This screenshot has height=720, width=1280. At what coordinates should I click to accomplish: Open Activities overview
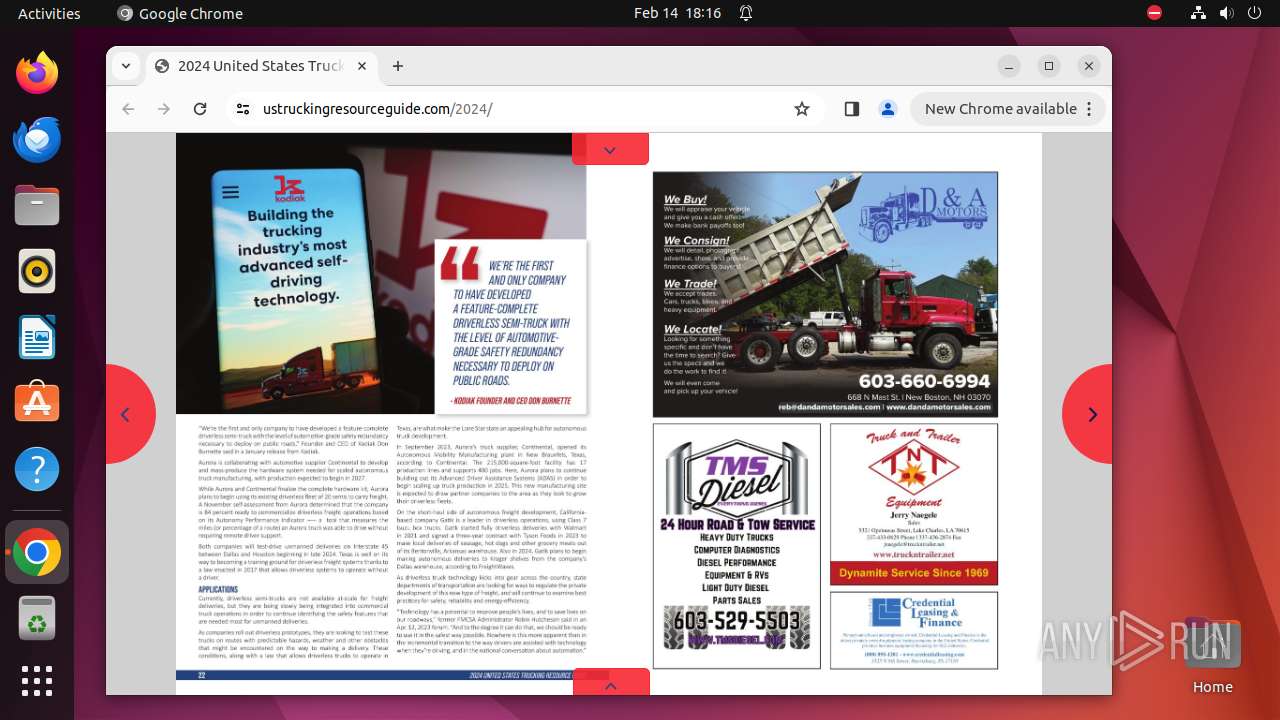click(49, 13)
